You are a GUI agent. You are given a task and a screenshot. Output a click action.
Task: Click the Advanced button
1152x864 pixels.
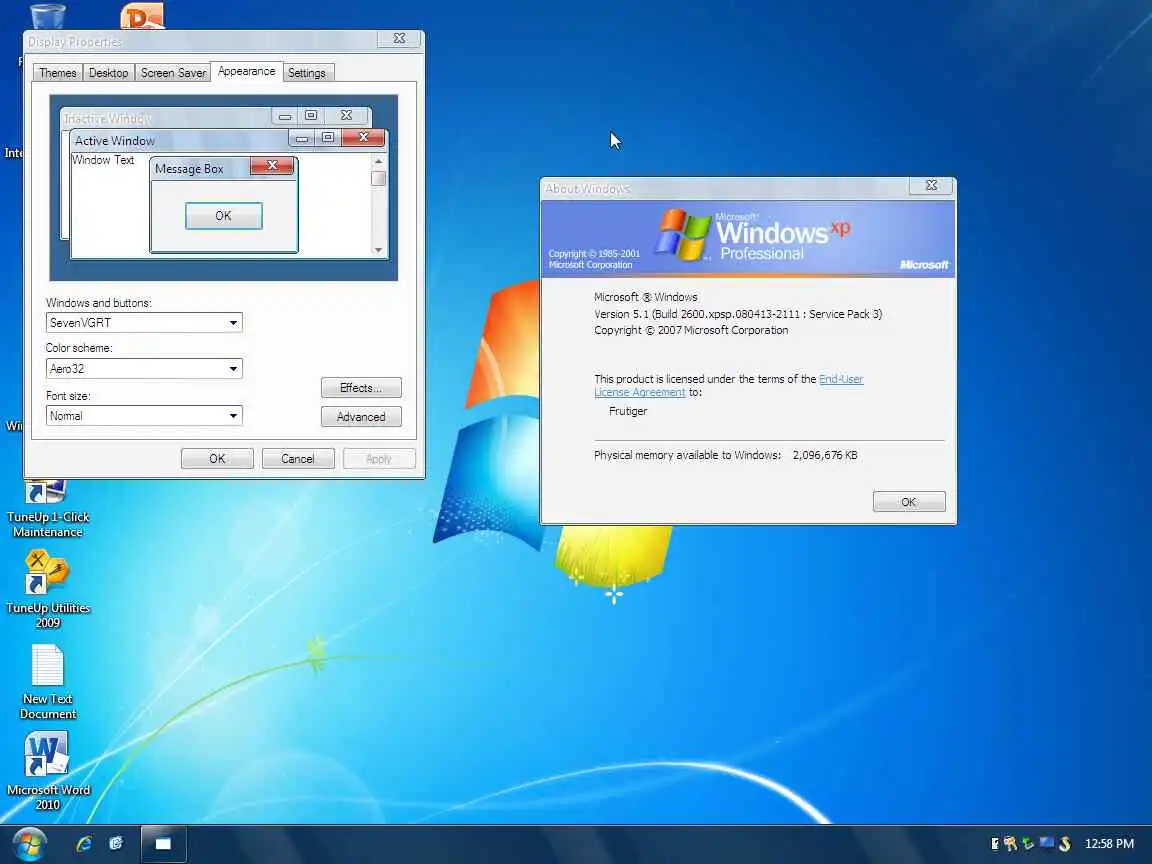tap(361, 417)
